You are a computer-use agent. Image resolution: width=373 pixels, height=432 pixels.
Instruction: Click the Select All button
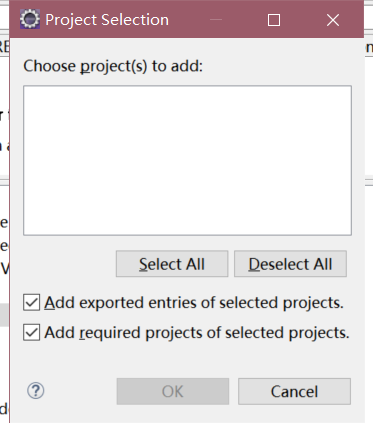(172, 264)
